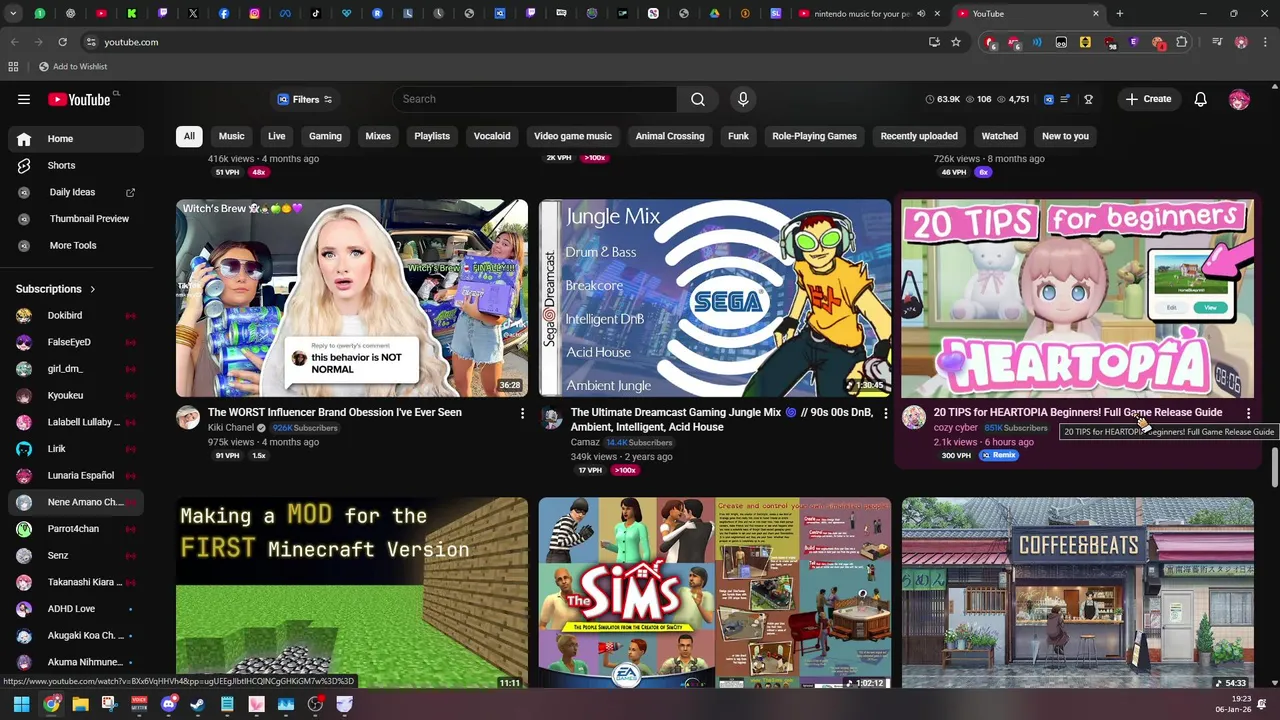Play the Dreamcast Jungle Mix thumbnail
The height and width of the screenshot is (720, 1280).
point(715,298)
